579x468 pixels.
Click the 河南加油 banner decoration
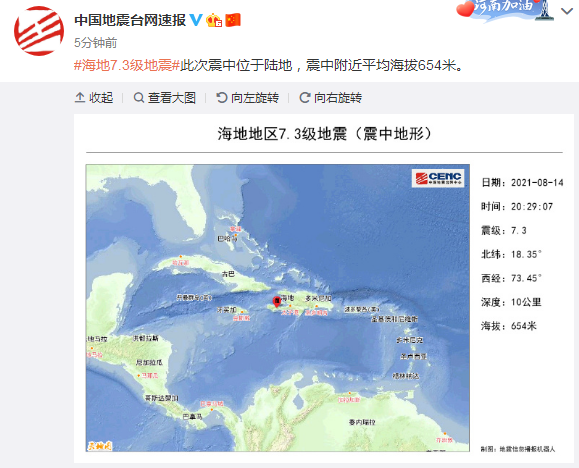click(505, 10)
